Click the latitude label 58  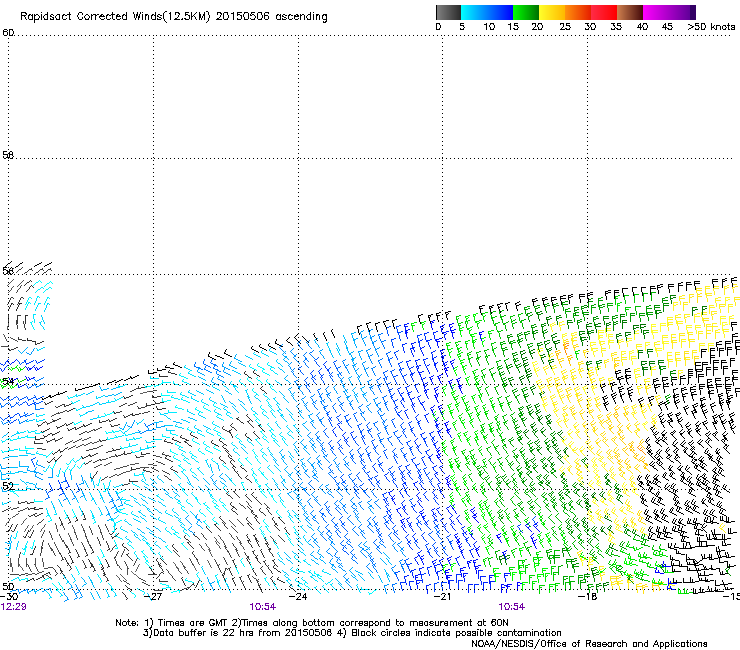[8, 155]
